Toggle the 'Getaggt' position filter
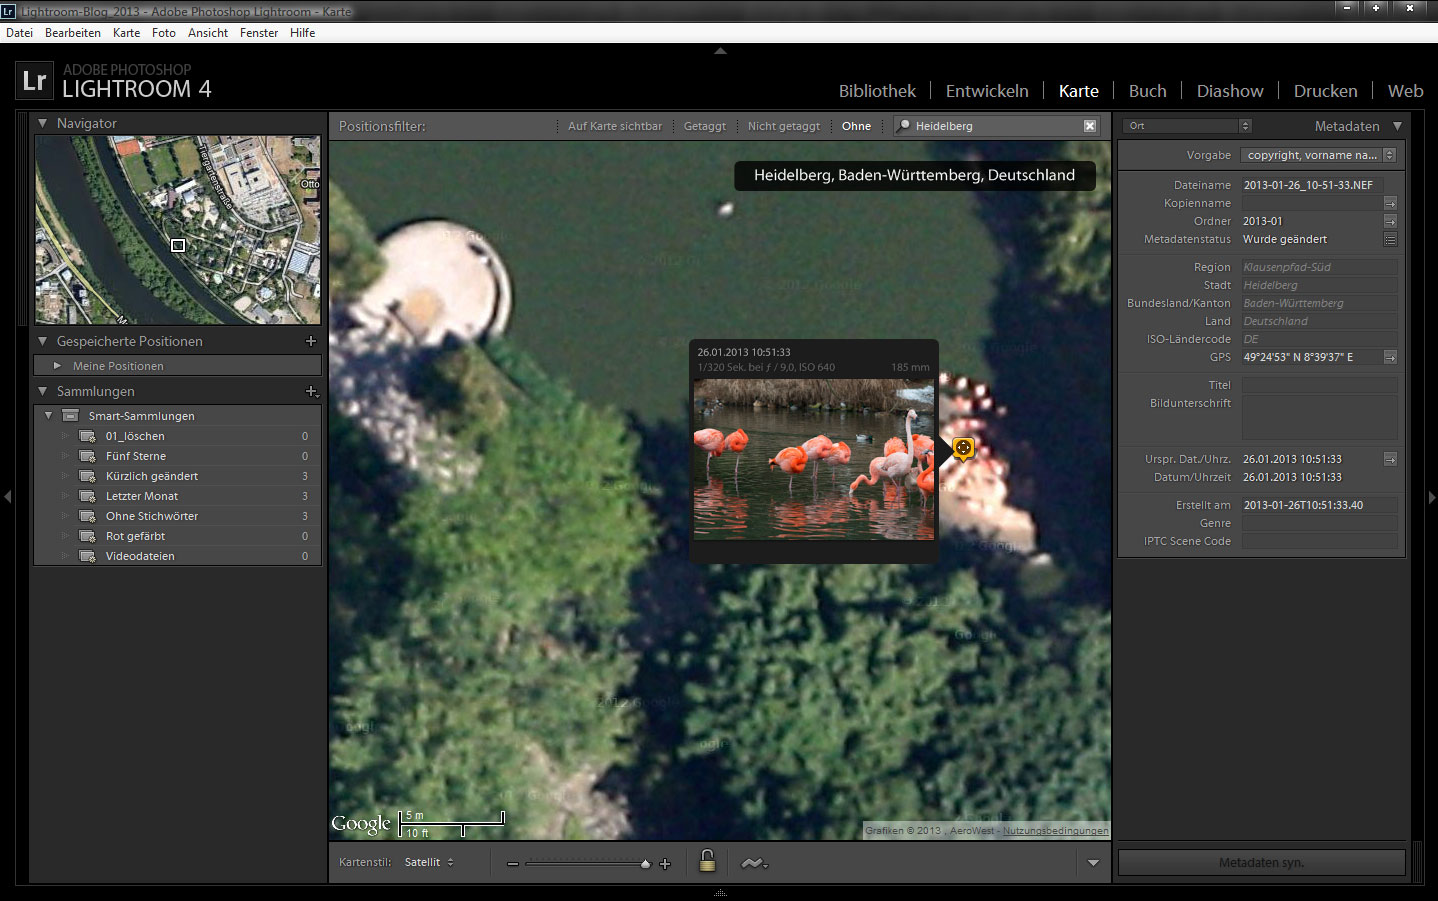 tap(704, 126)
